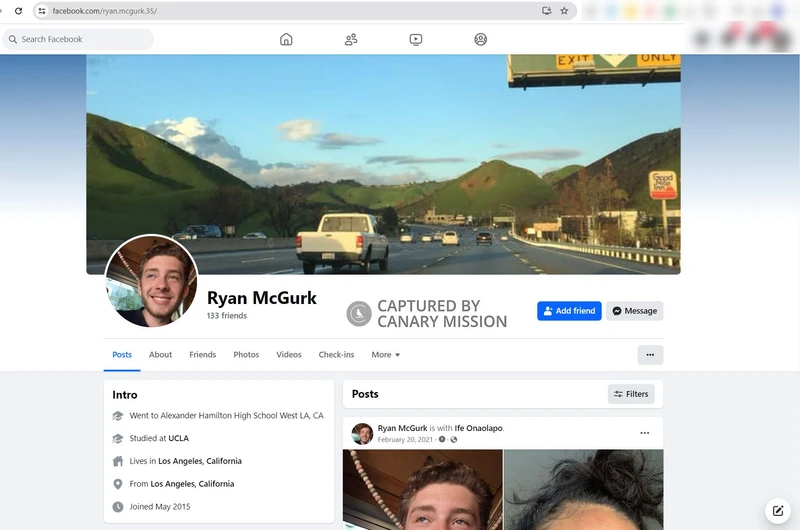Open the Ife Onaolapo tagged link
The image size is (800, 530).
point(479,428)
